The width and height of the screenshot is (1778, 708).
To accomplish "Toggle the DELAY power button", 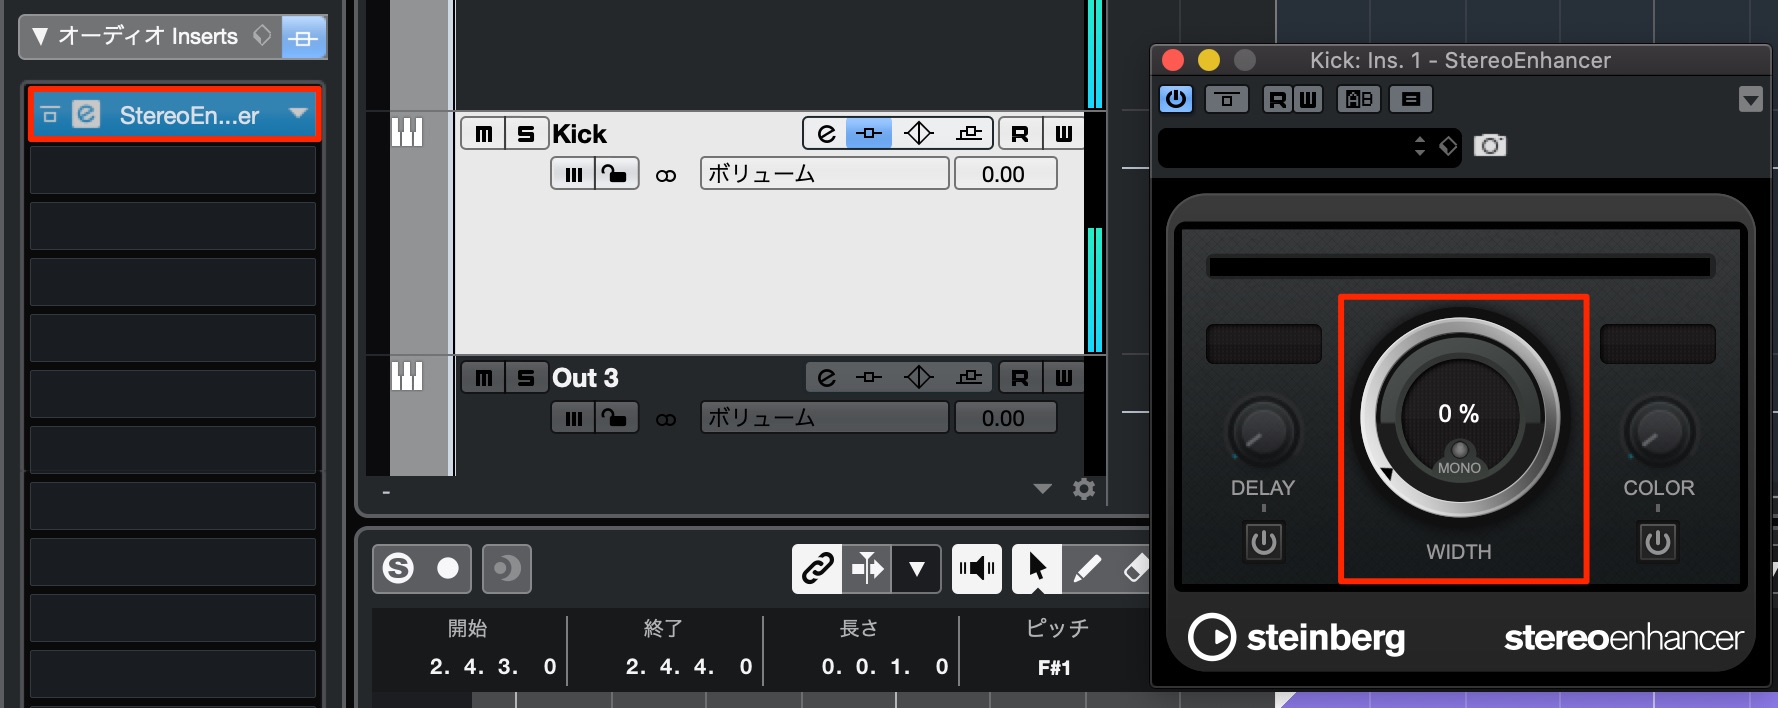I will 1264,542.
